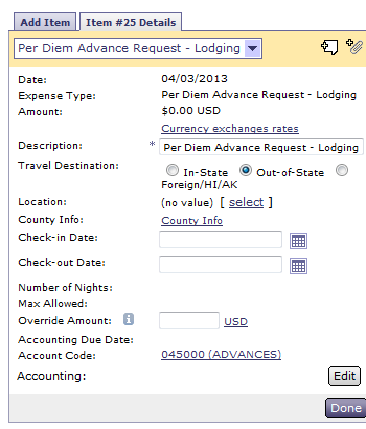
Task: Click the Override Amount input field
Action: pos(189,320)
